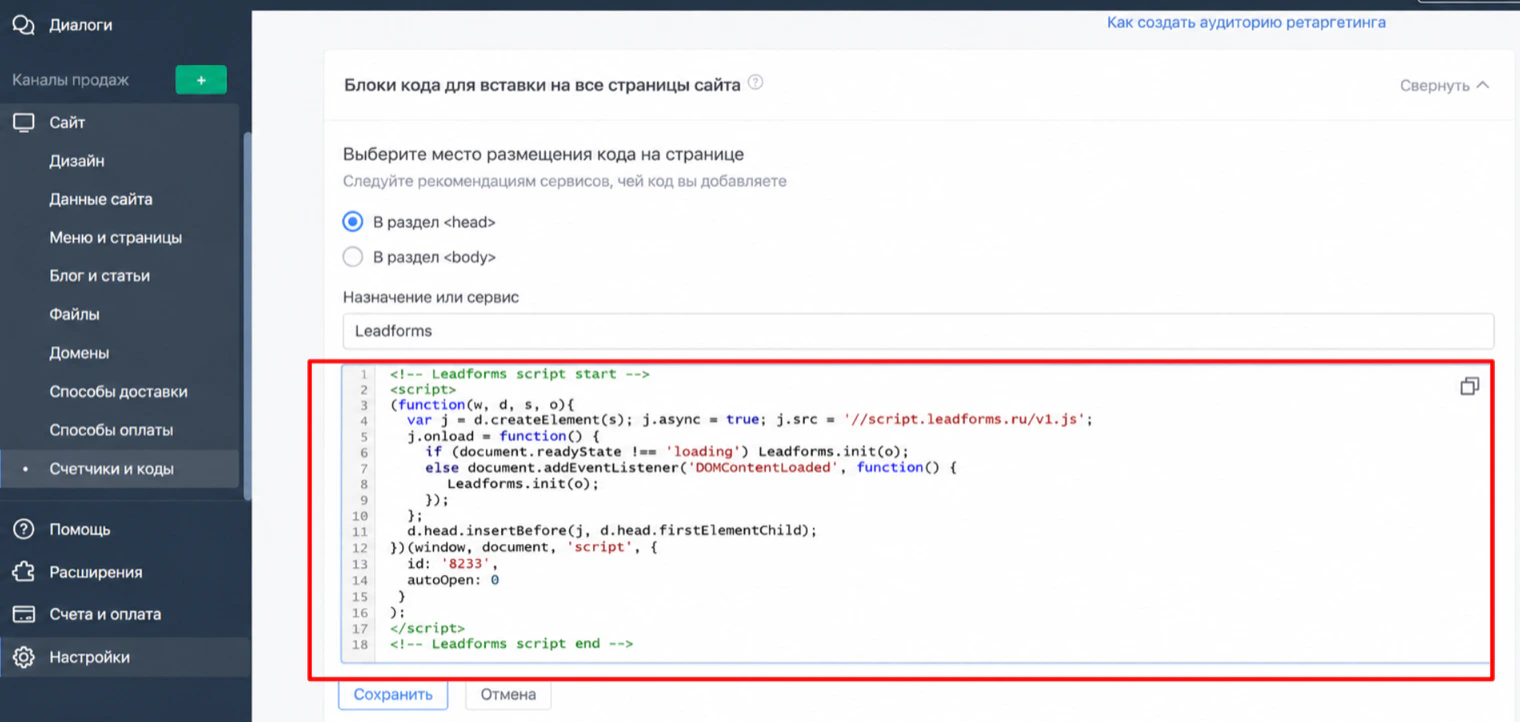Copy code with the copy icon
Viewport: 1520px width, 722px height.
[1469, 386]
